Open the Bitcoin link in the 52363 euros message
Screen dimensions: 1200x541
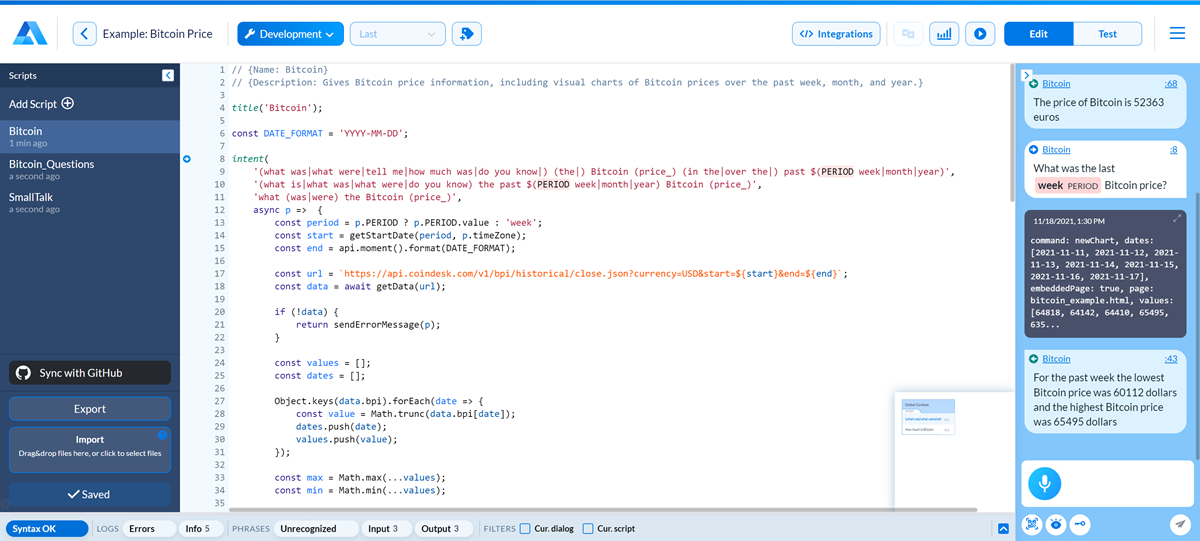pos(1056,84)
